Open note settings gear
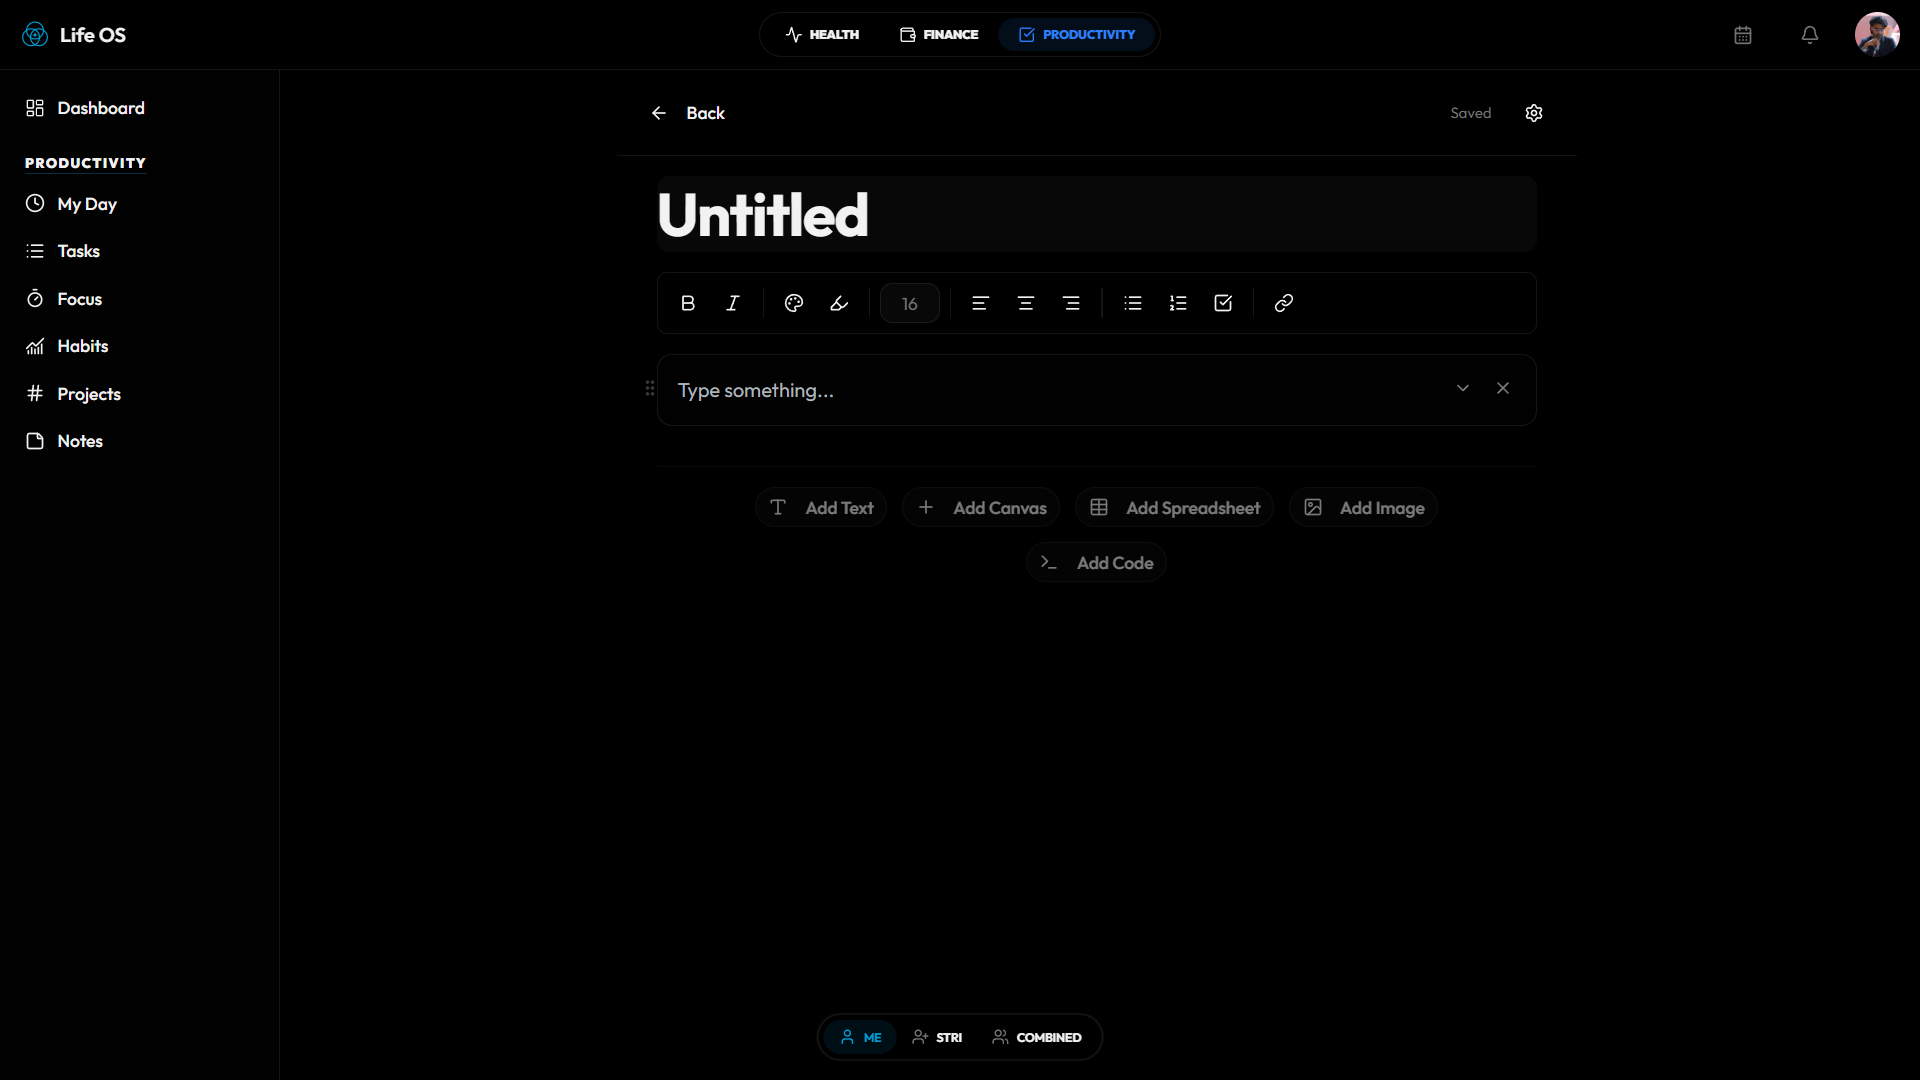Screen dimensions: 1920x1080 [x=1534, y=113]
